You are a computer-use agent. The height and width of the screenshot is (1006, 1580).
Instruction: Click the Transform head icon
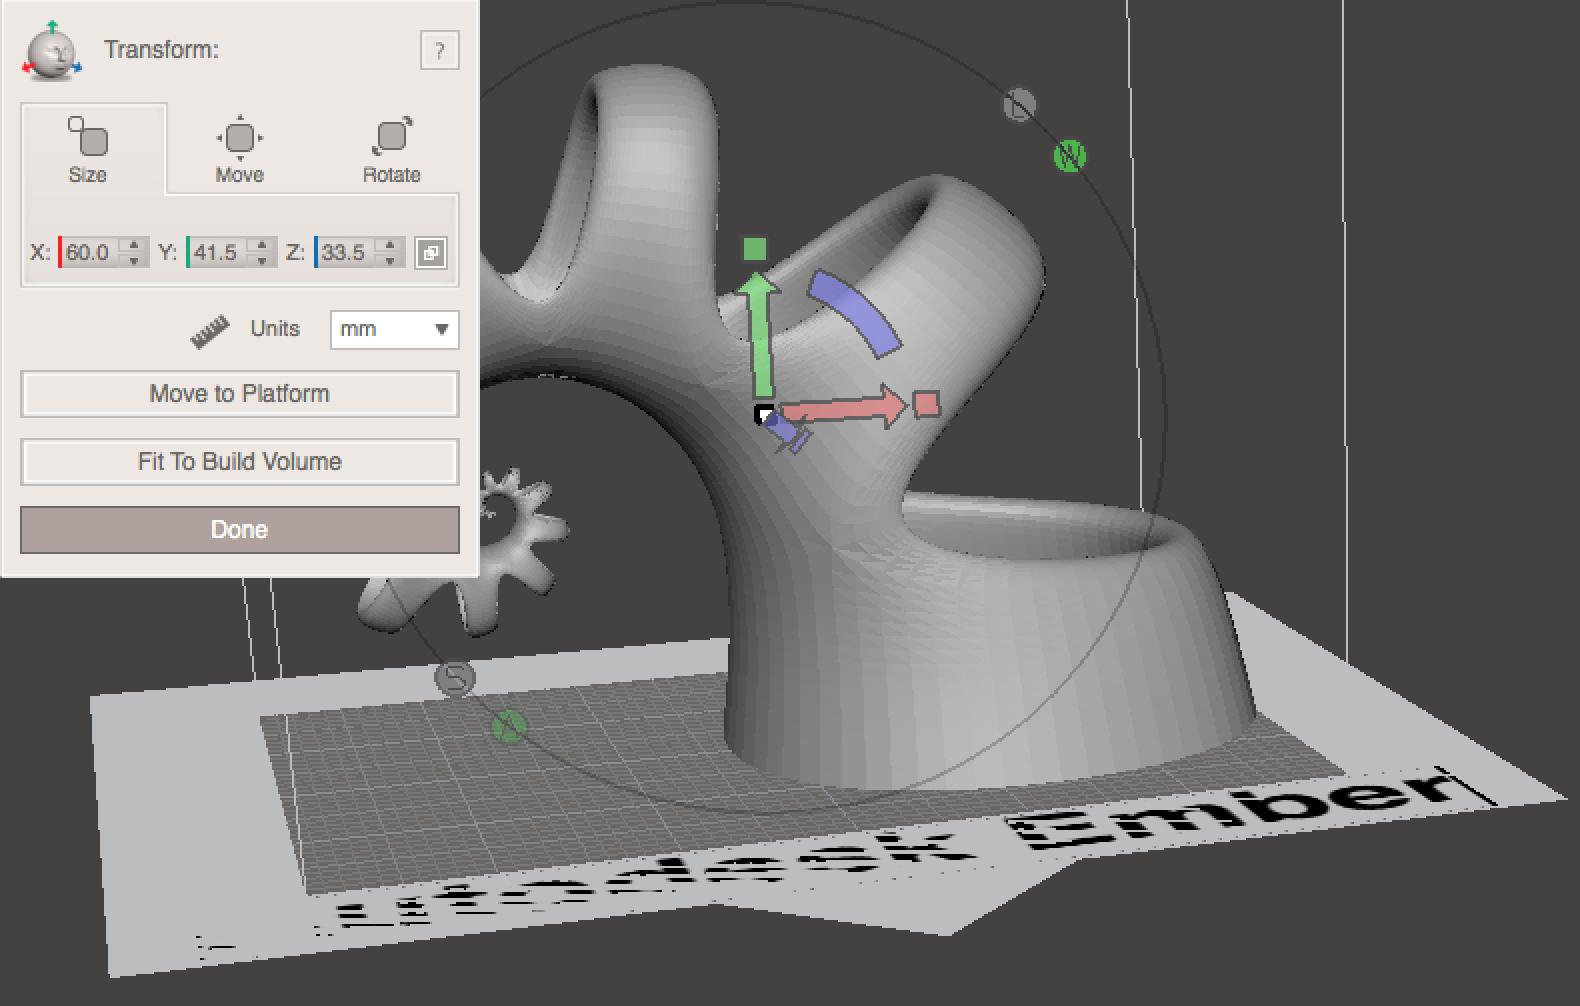click(x=52, y=50)
